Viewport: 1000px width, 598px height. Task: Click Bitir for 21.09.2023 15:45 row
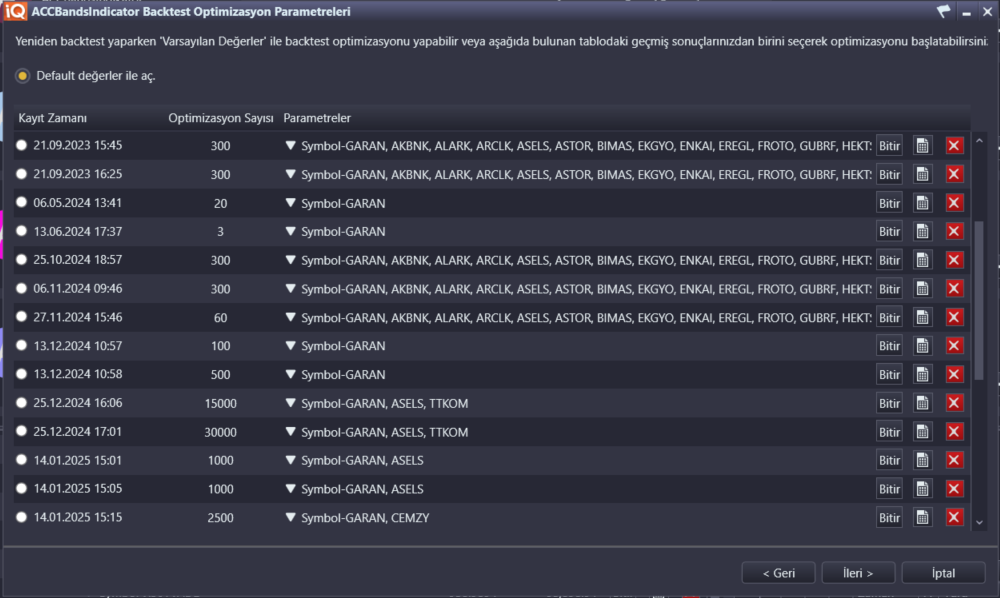[889, 145]
